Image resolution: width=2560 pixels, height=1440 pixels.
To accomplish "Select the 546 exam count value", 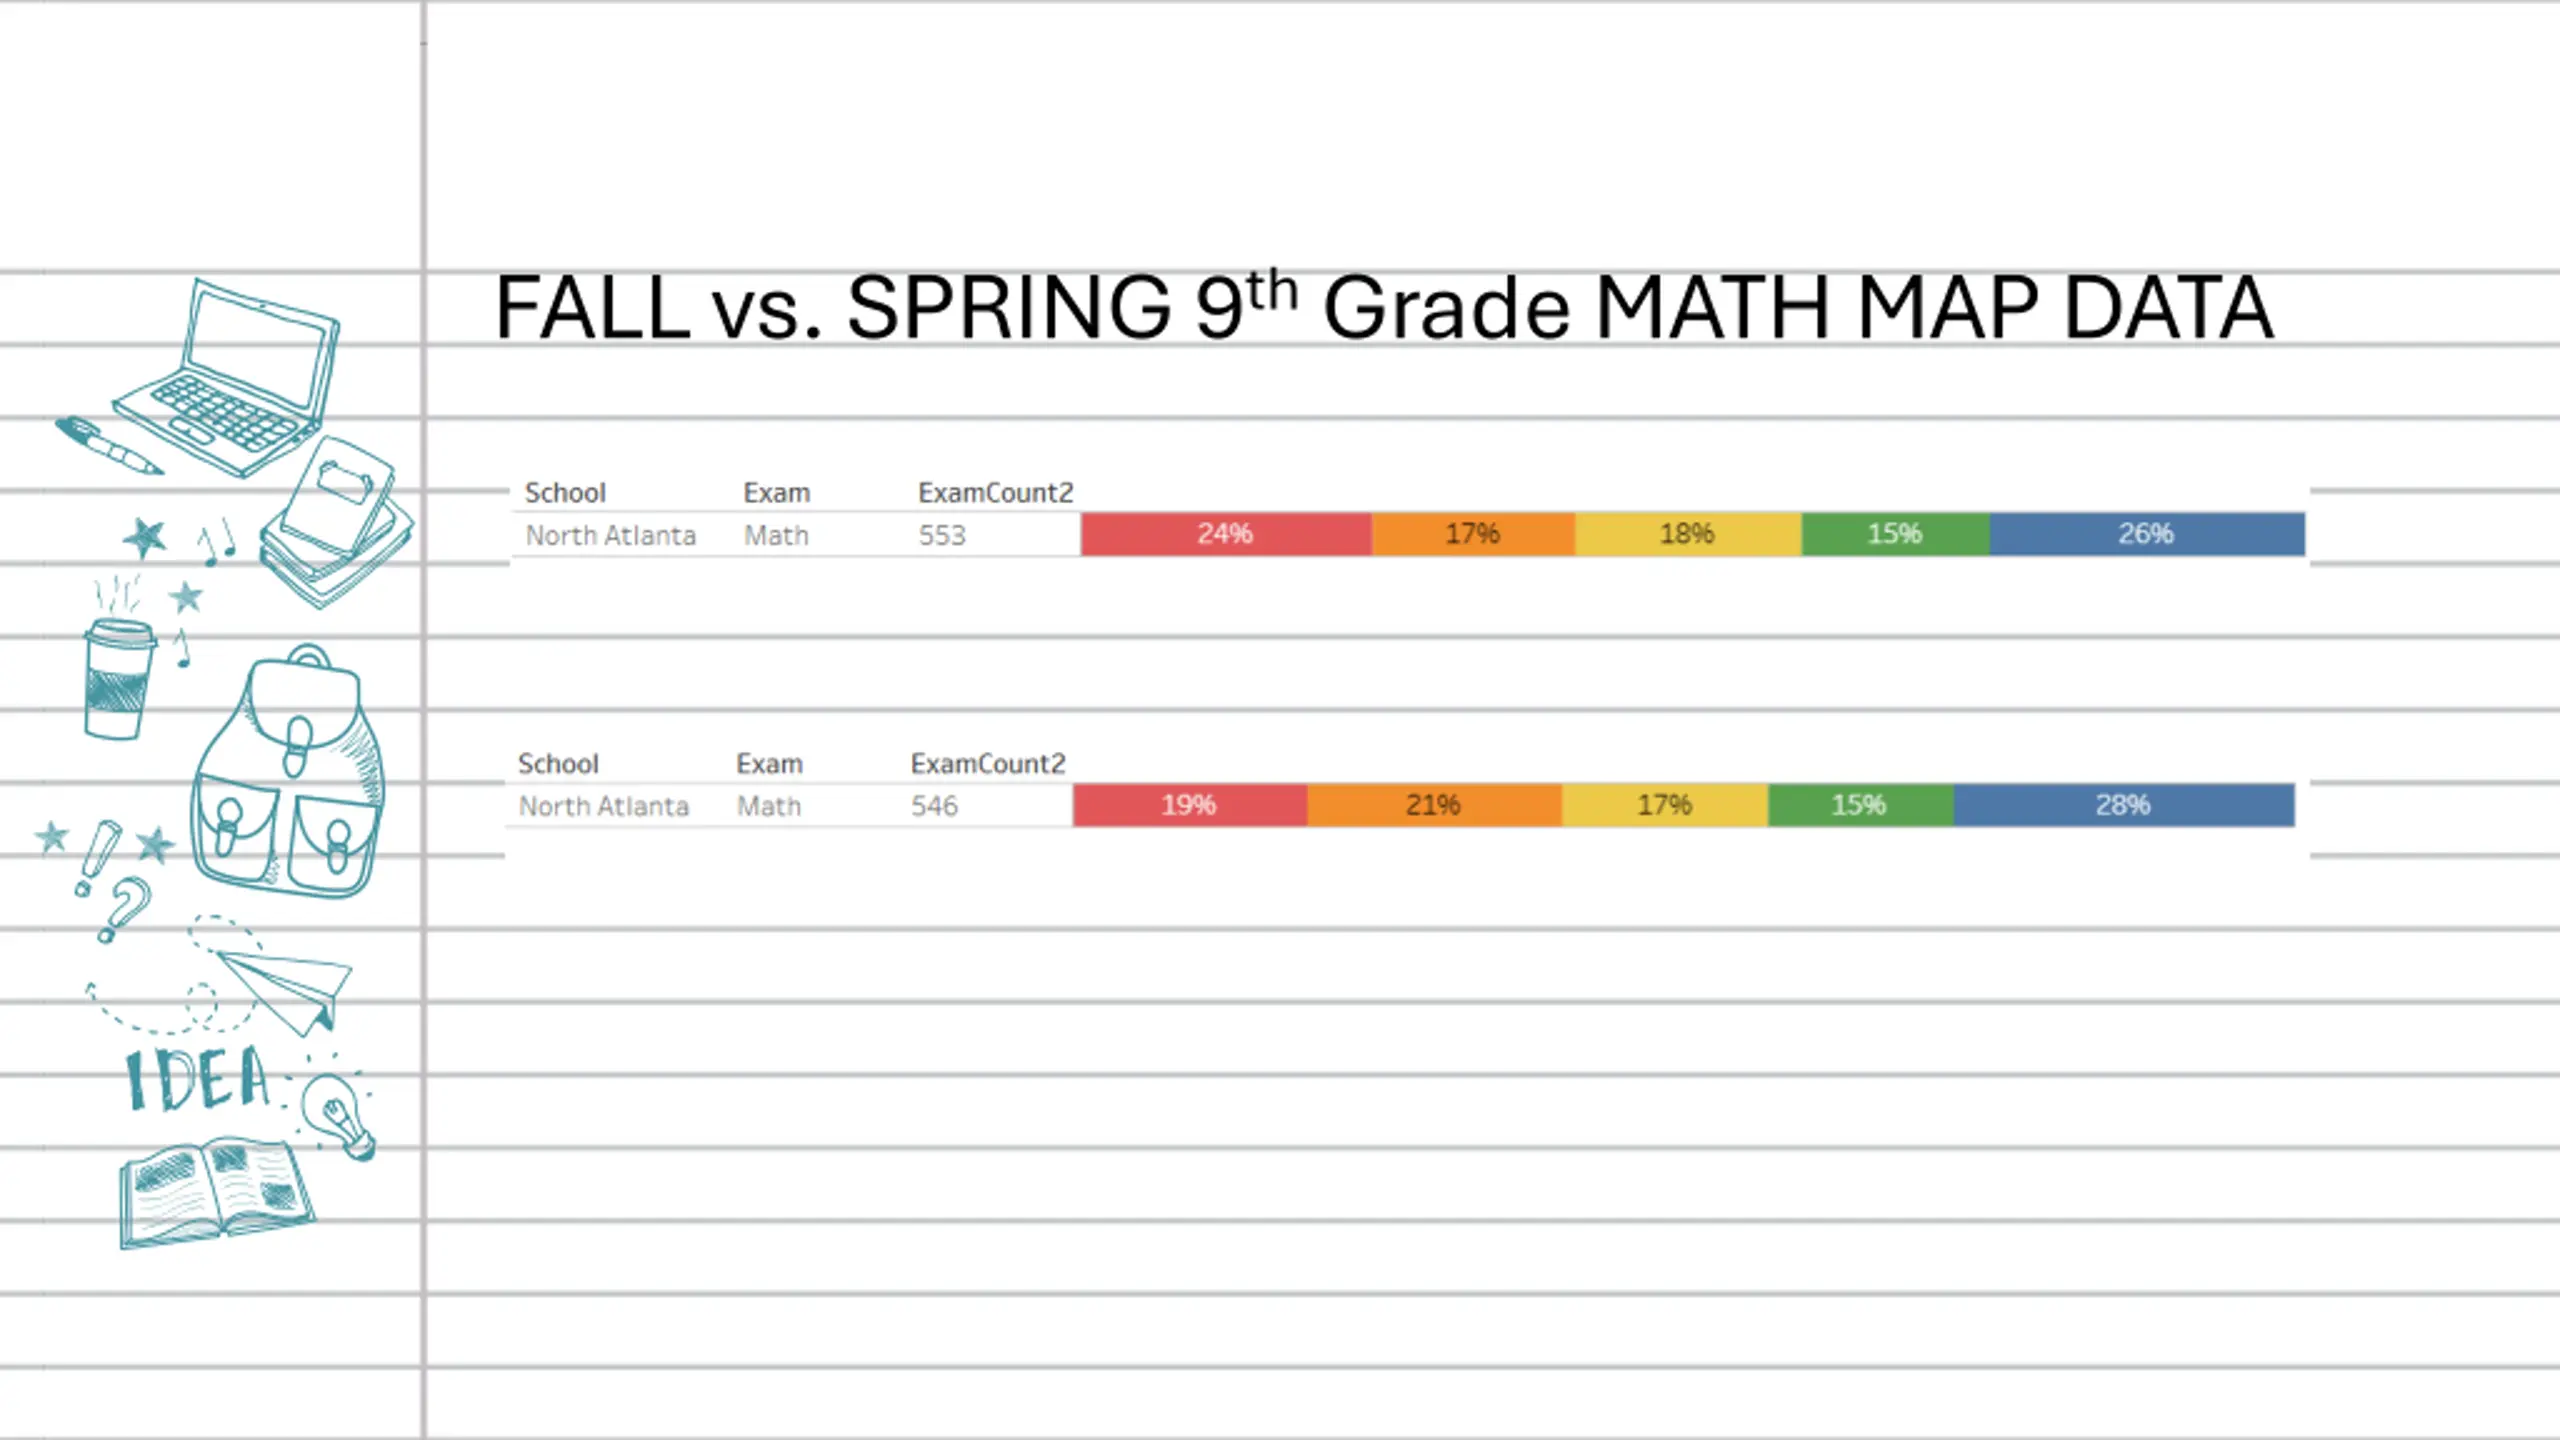I will [x=934, y=807].
